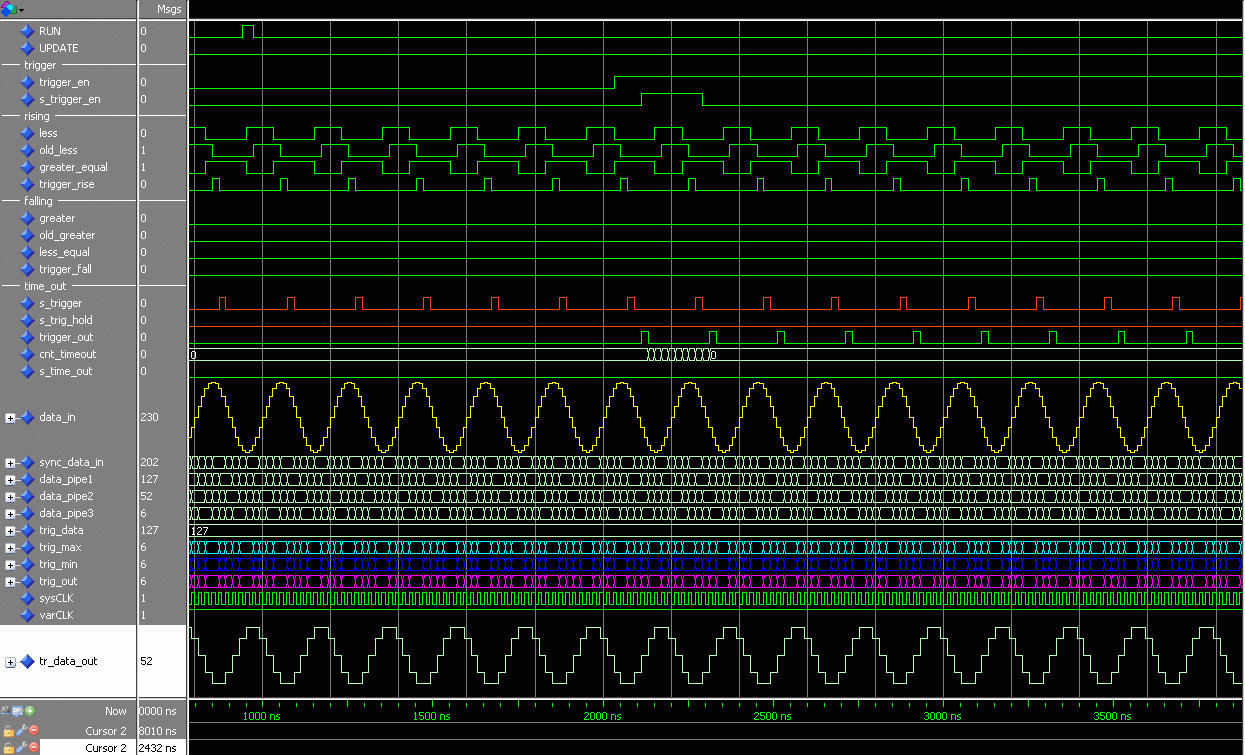This screenshot has height=755, width=1245.
Task: Click the 230 value of data_in
Action: point(149,418)
